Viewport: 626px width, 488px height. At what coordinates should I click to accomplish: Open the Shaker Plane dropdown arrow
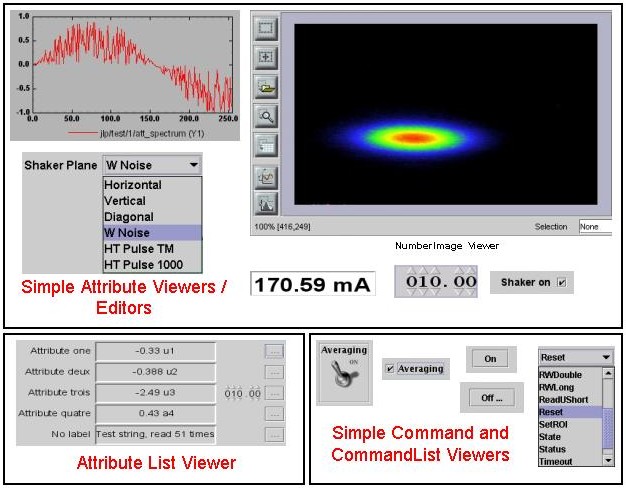click(x=194, y=165)
